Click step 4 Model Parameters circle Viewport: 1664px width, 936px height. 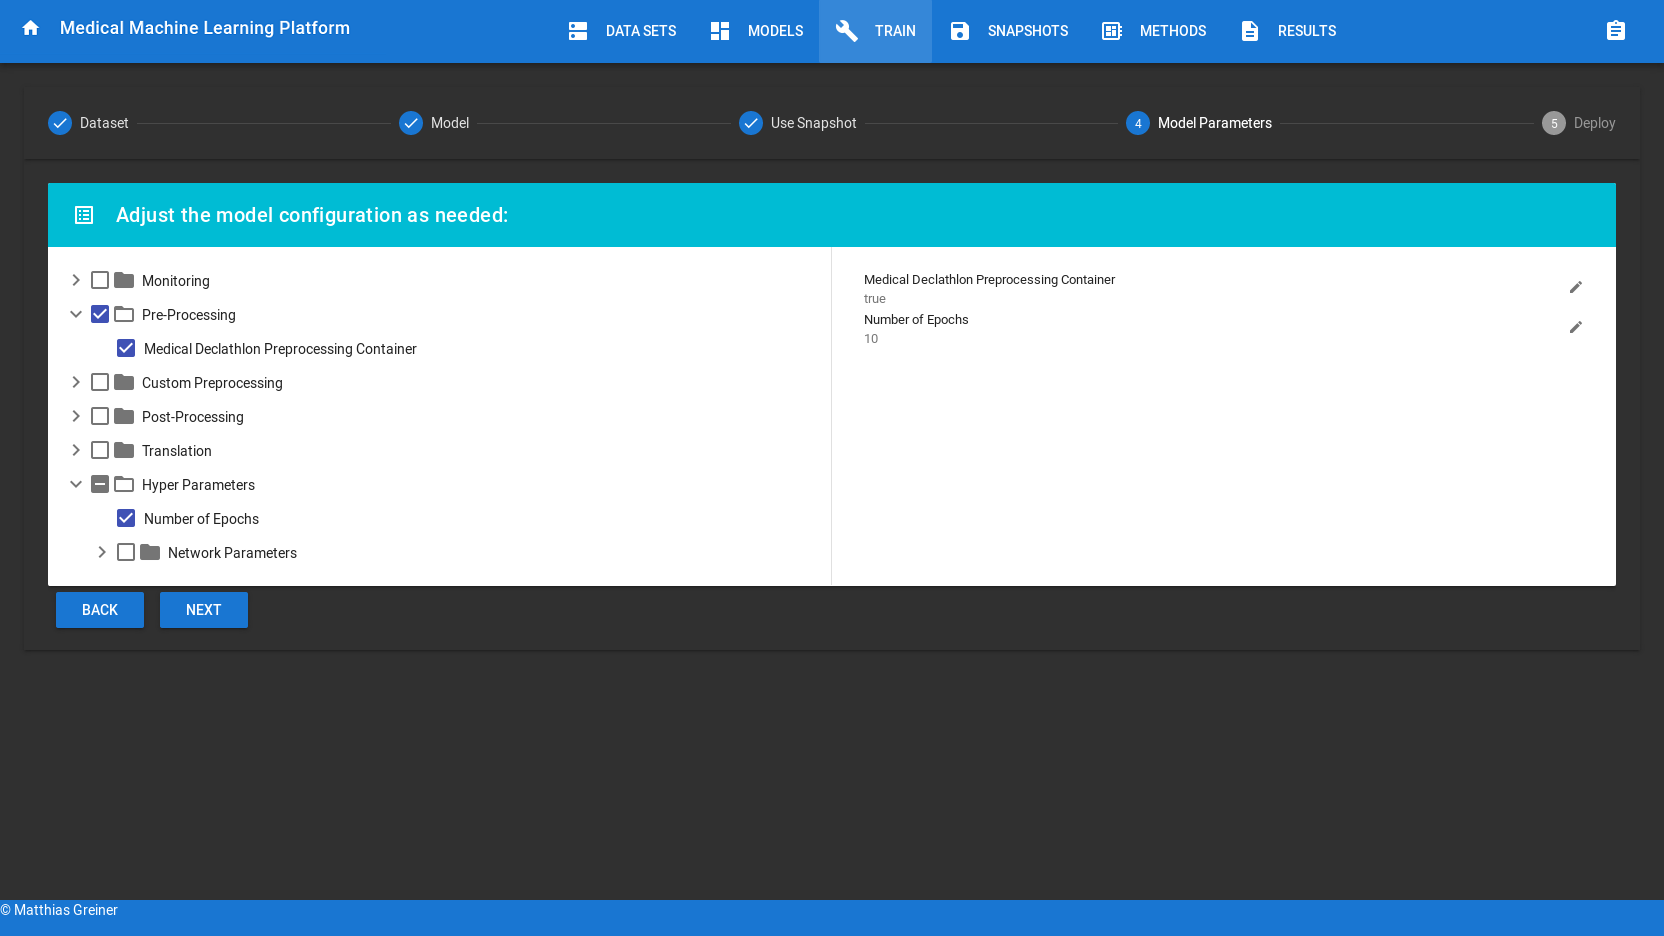click(1138, 123)
